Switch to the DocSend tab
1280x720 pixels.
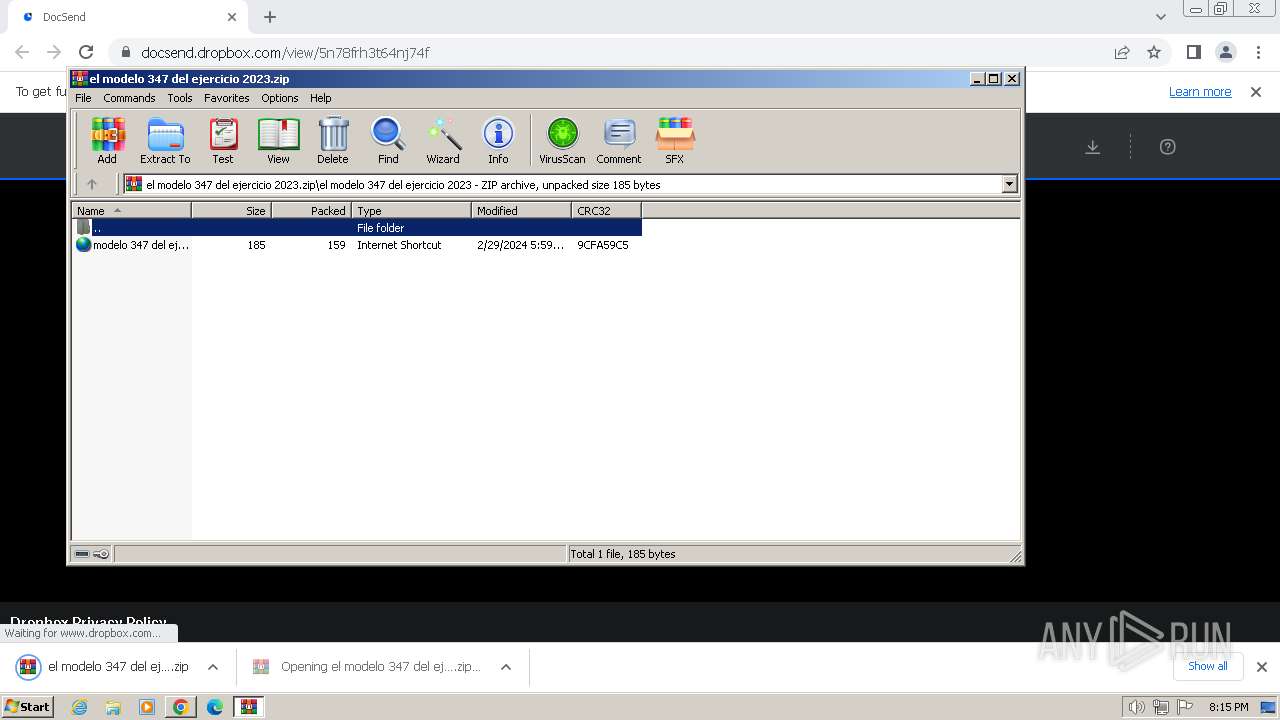click(126, 17)
